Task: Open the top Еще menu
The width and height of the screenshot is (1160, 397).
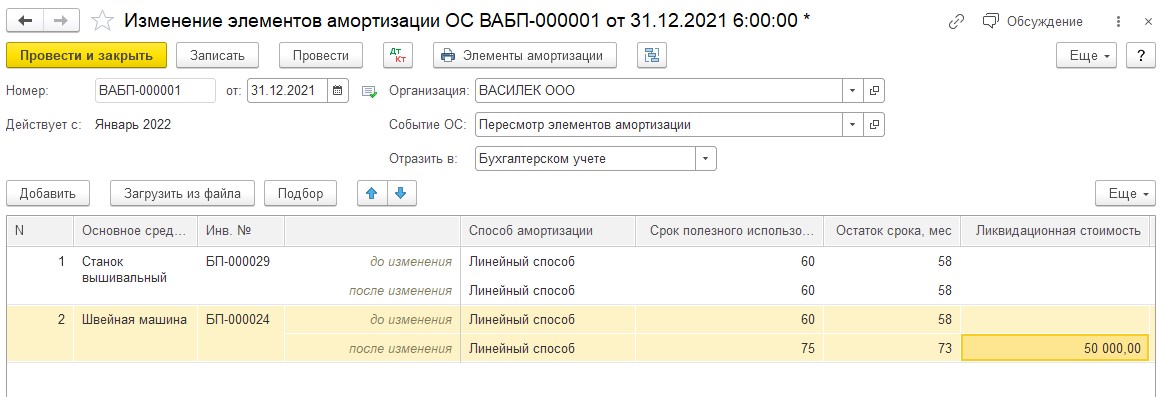Action: coord(1087,55)
